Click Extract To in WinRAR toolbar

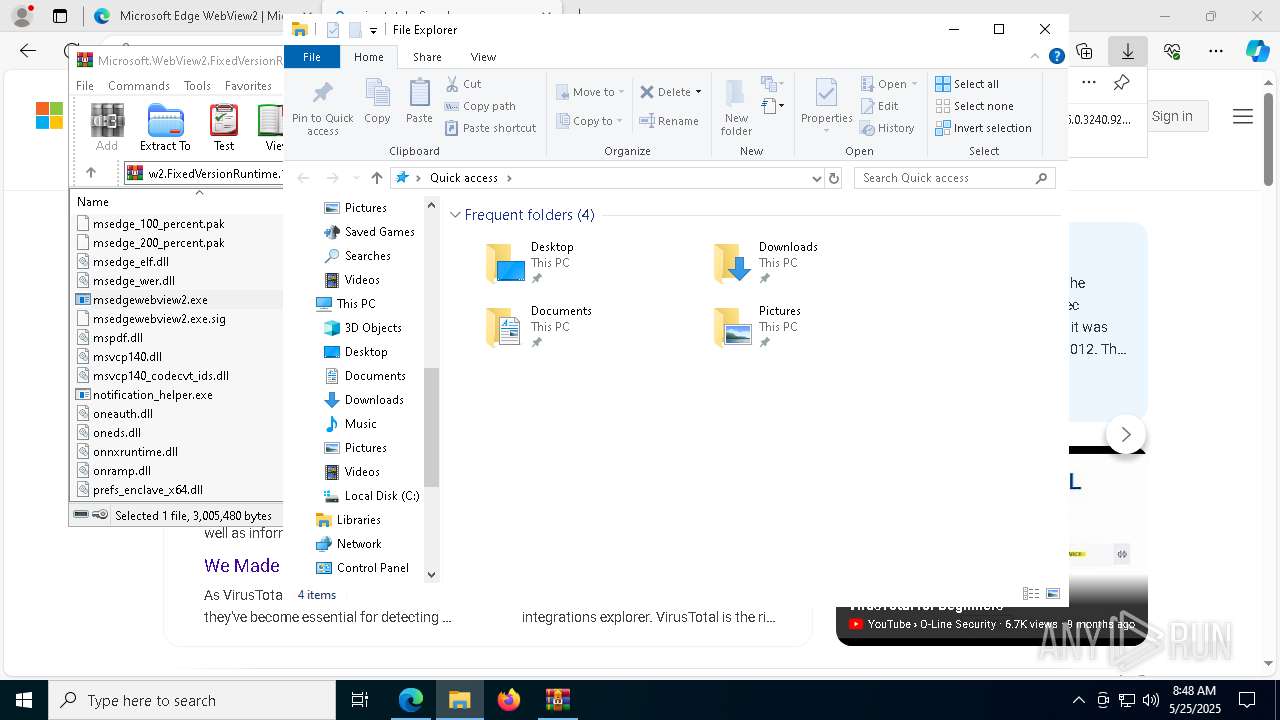click(x=165, y=127)
